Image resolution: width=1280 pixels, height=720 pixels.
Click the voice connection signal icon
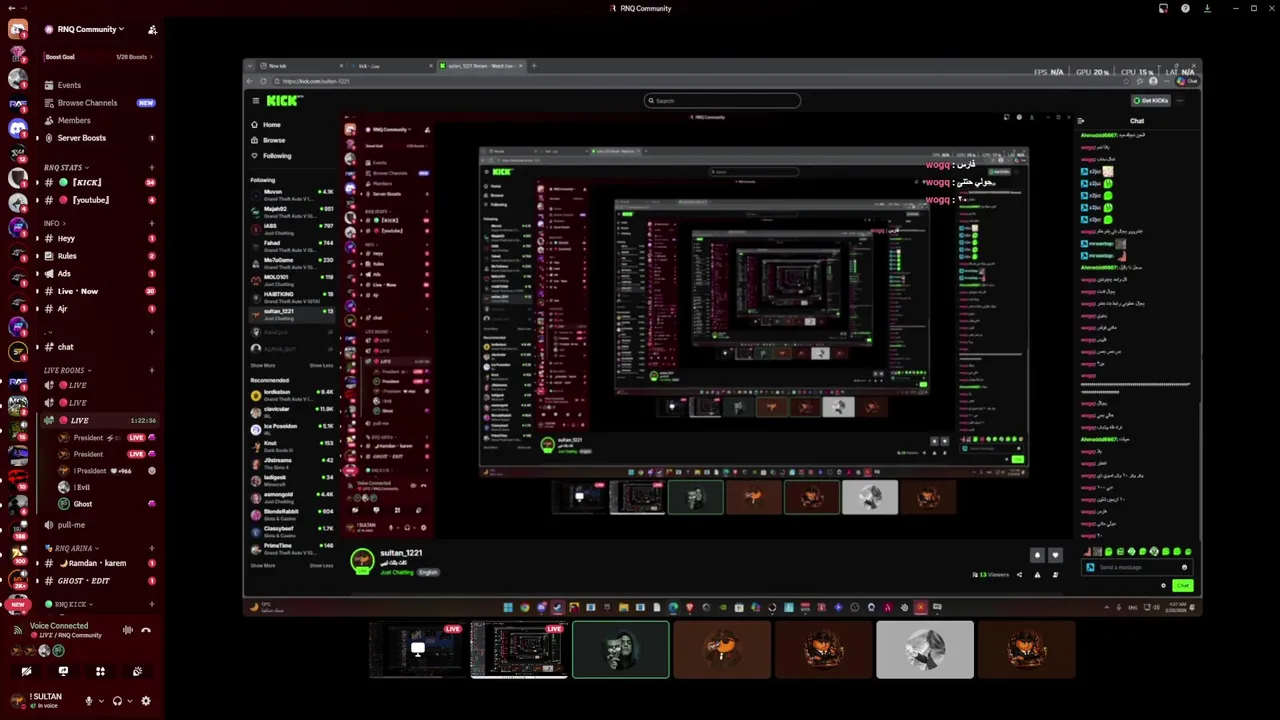(17, 630)
